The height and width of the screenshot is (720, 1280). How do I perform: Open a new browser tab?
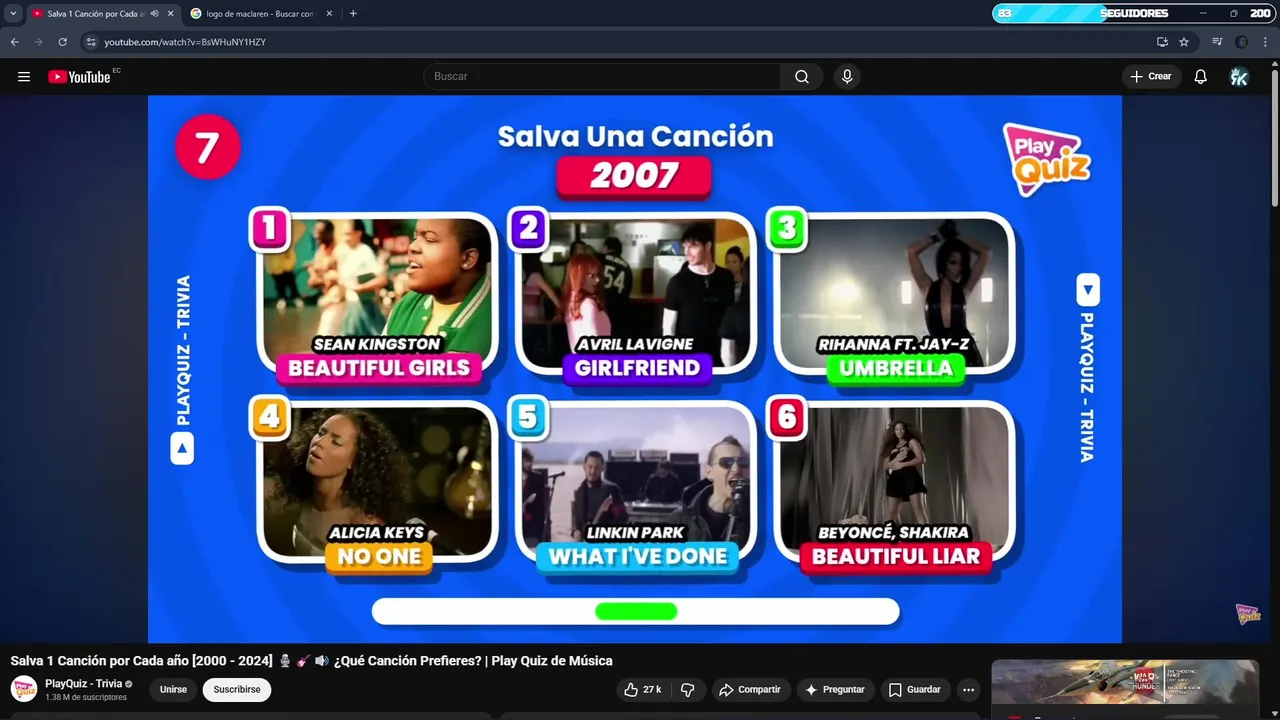(353, 14)
